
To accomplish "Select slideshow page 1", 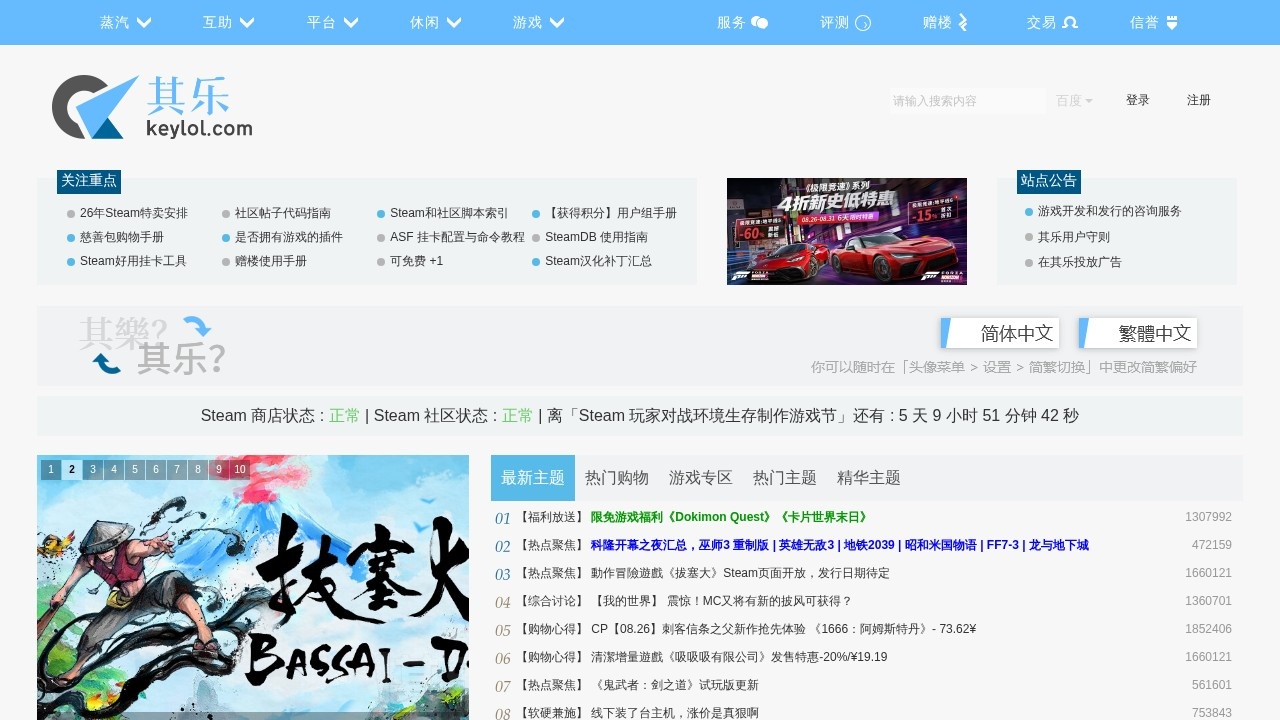I will coord(51,469).
